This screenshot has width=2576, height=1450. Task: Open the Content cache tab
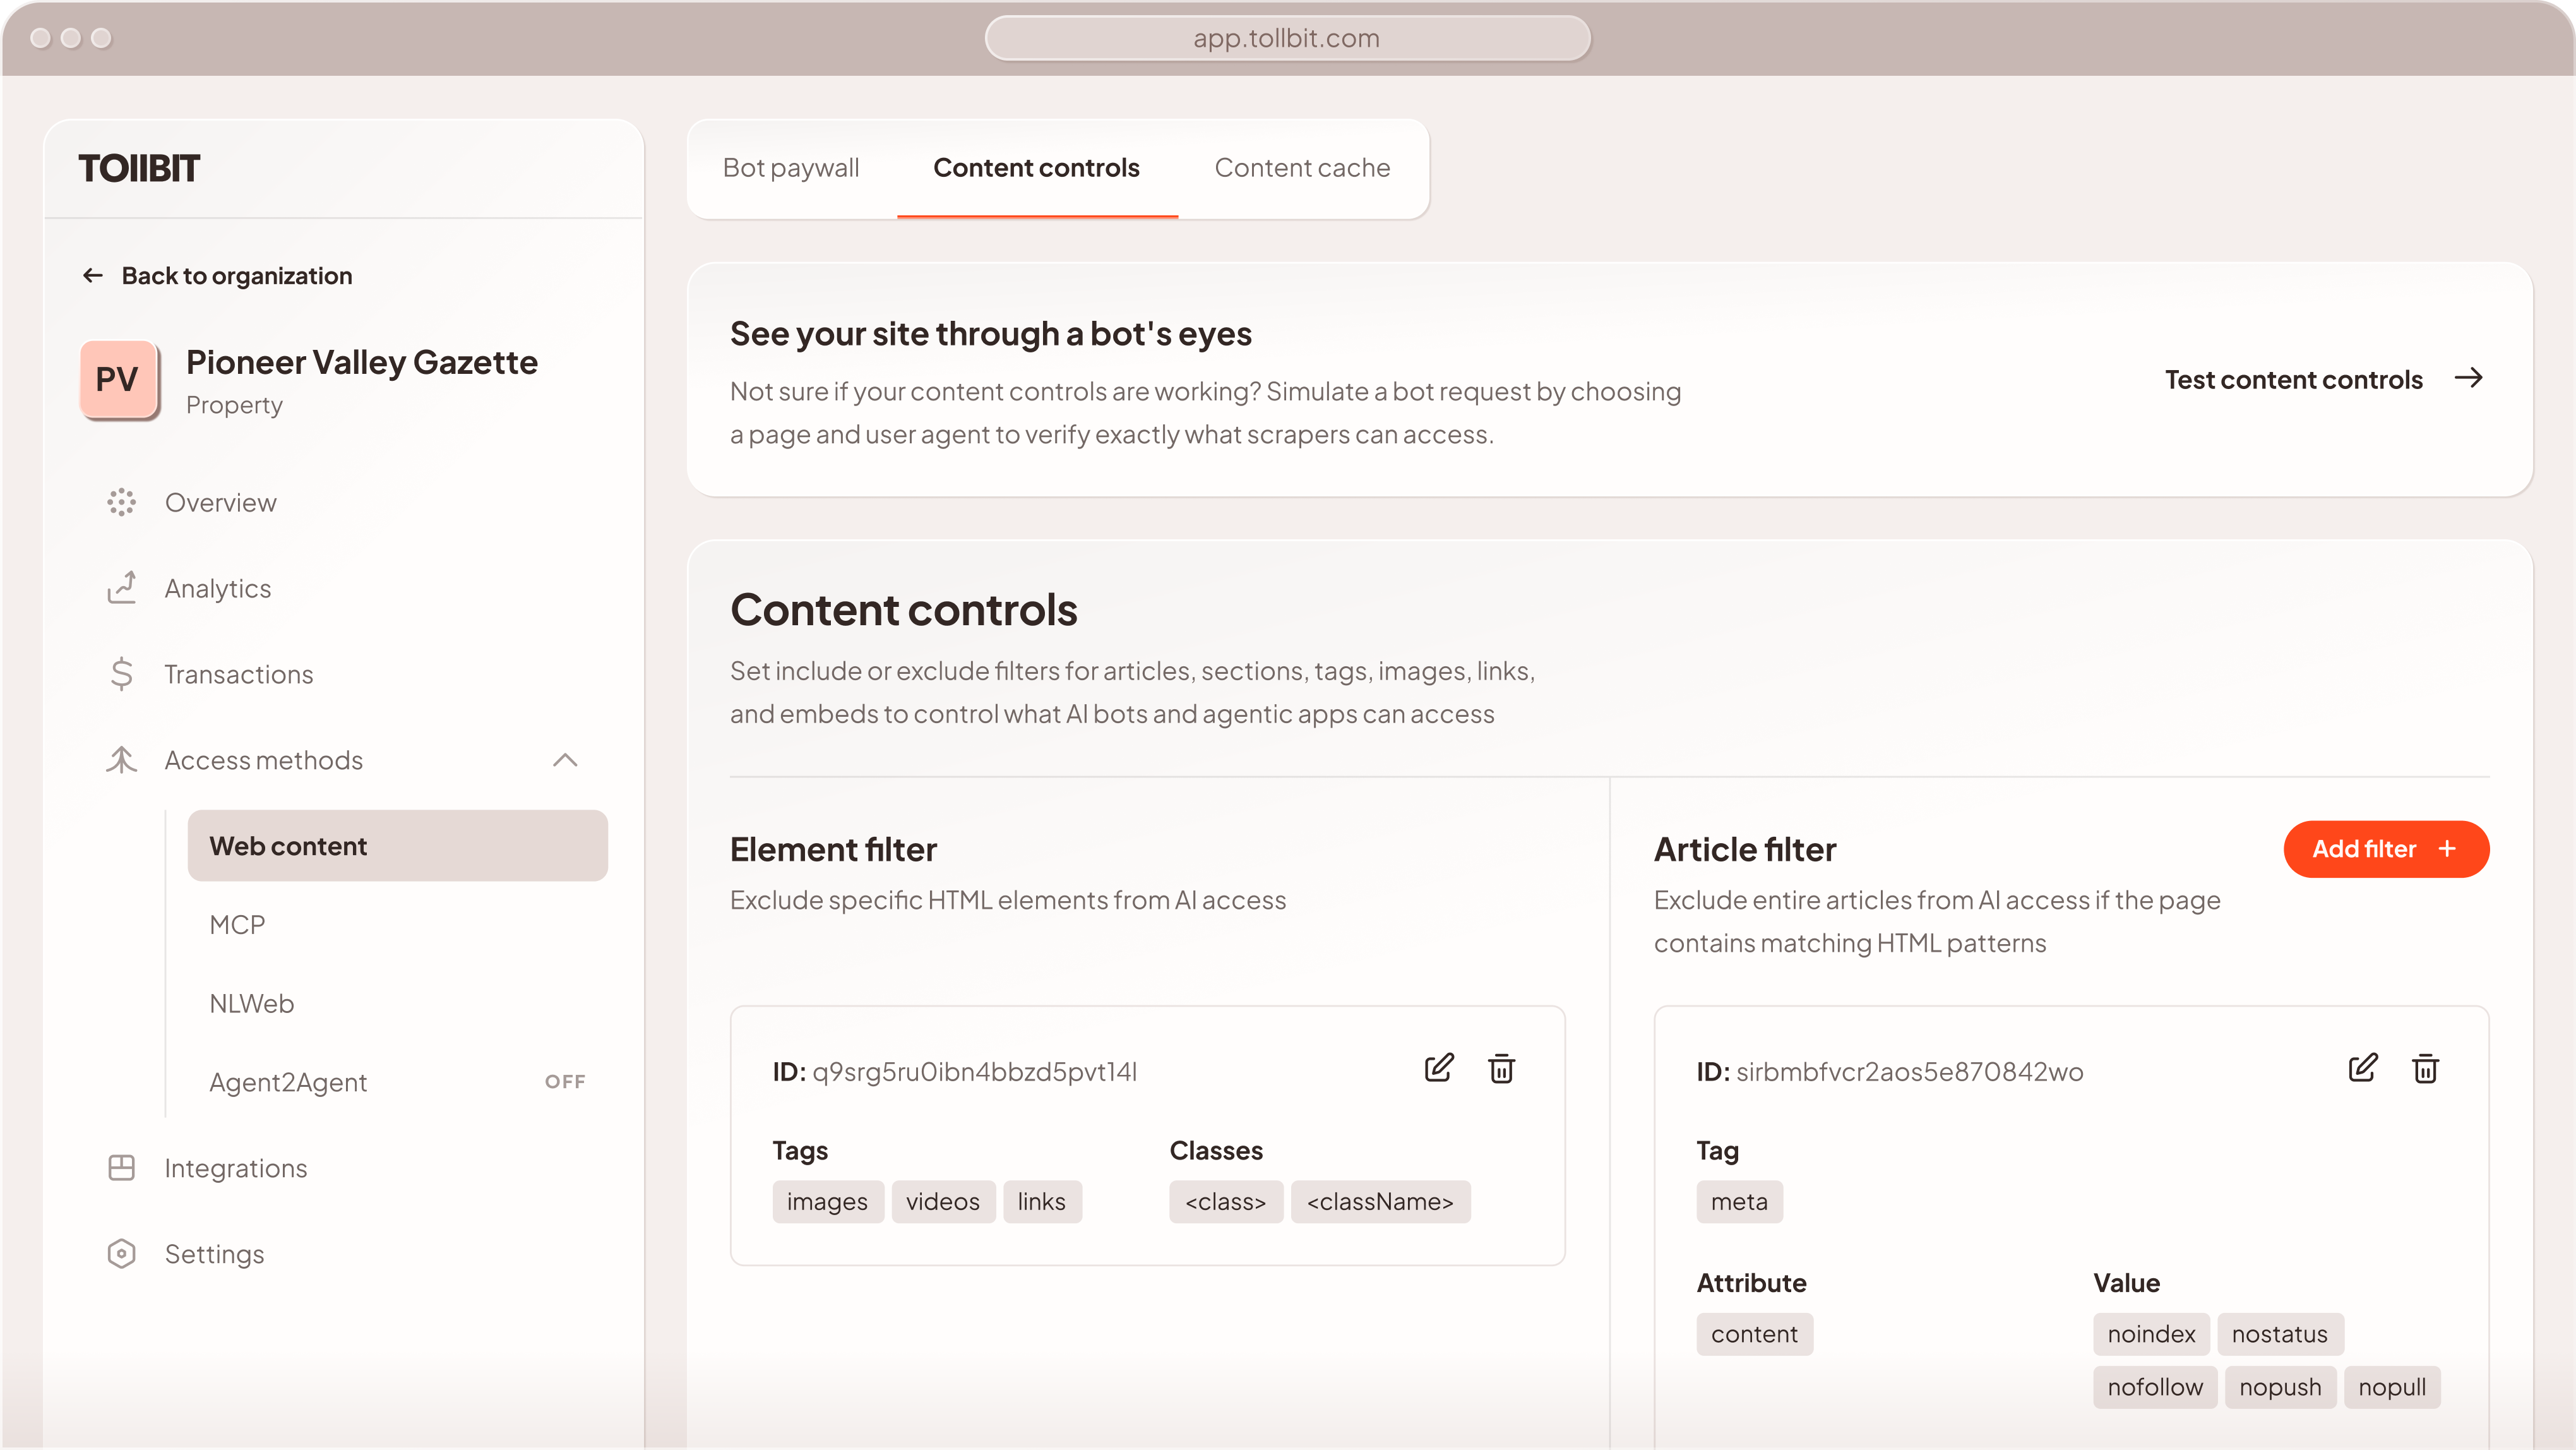1301,168
